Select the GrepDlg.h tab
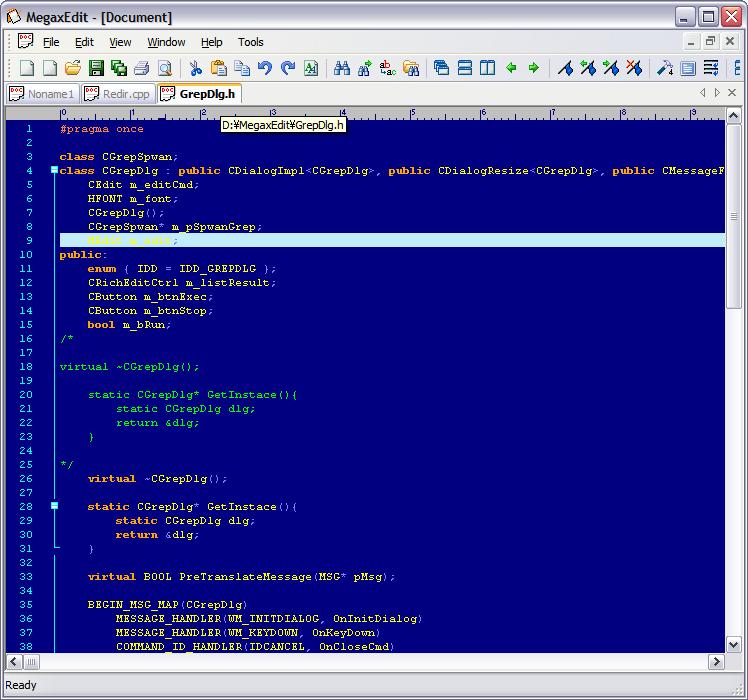The width and height of the screenshot is (748, 700). point(199,94)
